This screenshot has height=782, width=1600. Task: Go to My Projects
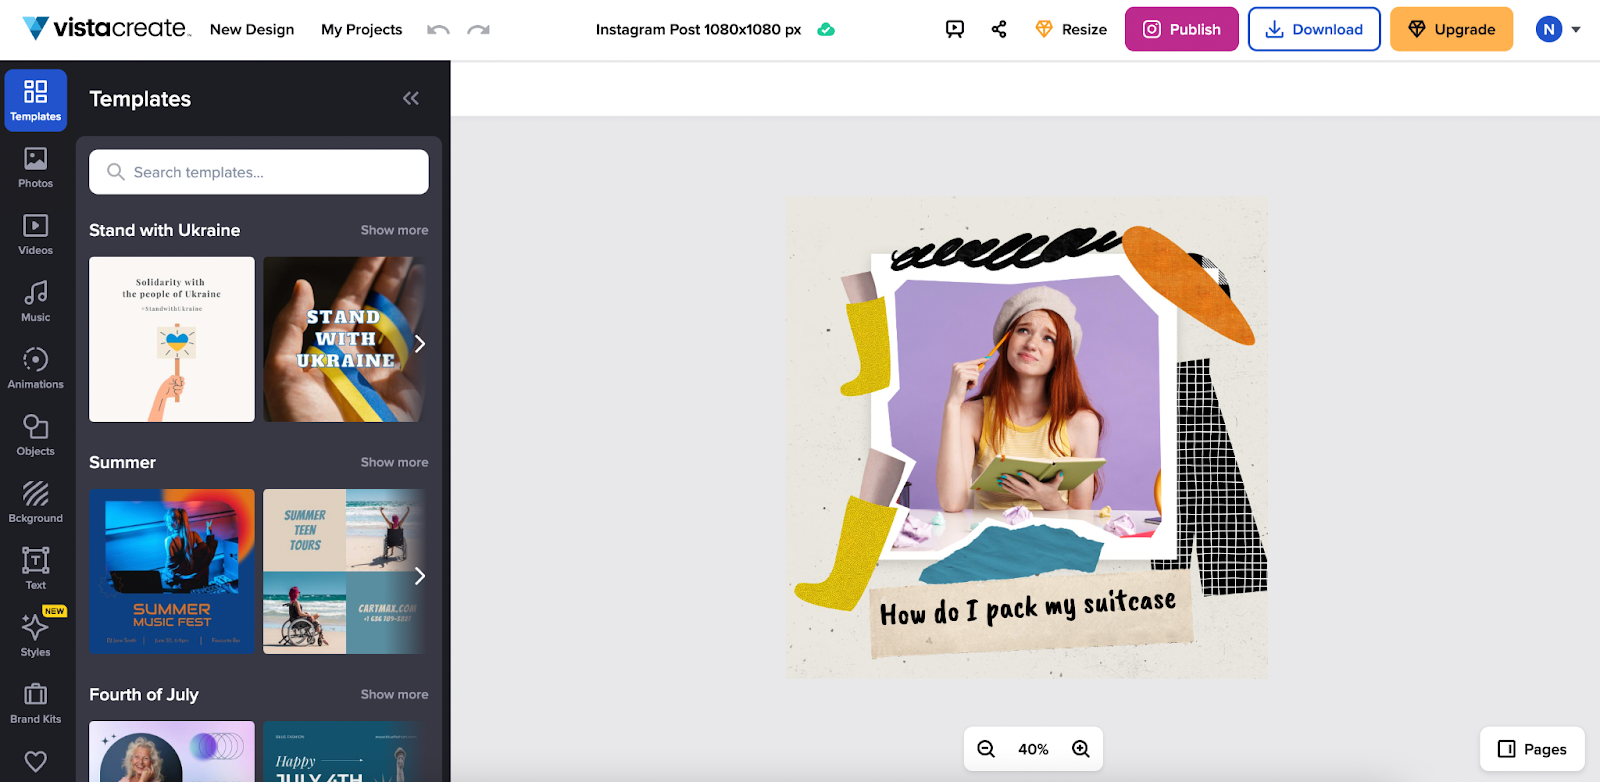point(362,30)
